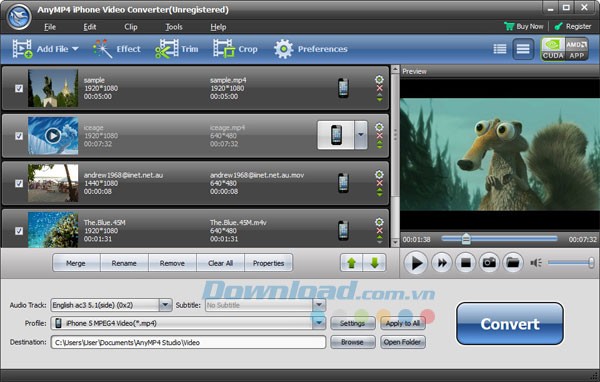
Task: Click Register link
Action: tap(573, 26)
